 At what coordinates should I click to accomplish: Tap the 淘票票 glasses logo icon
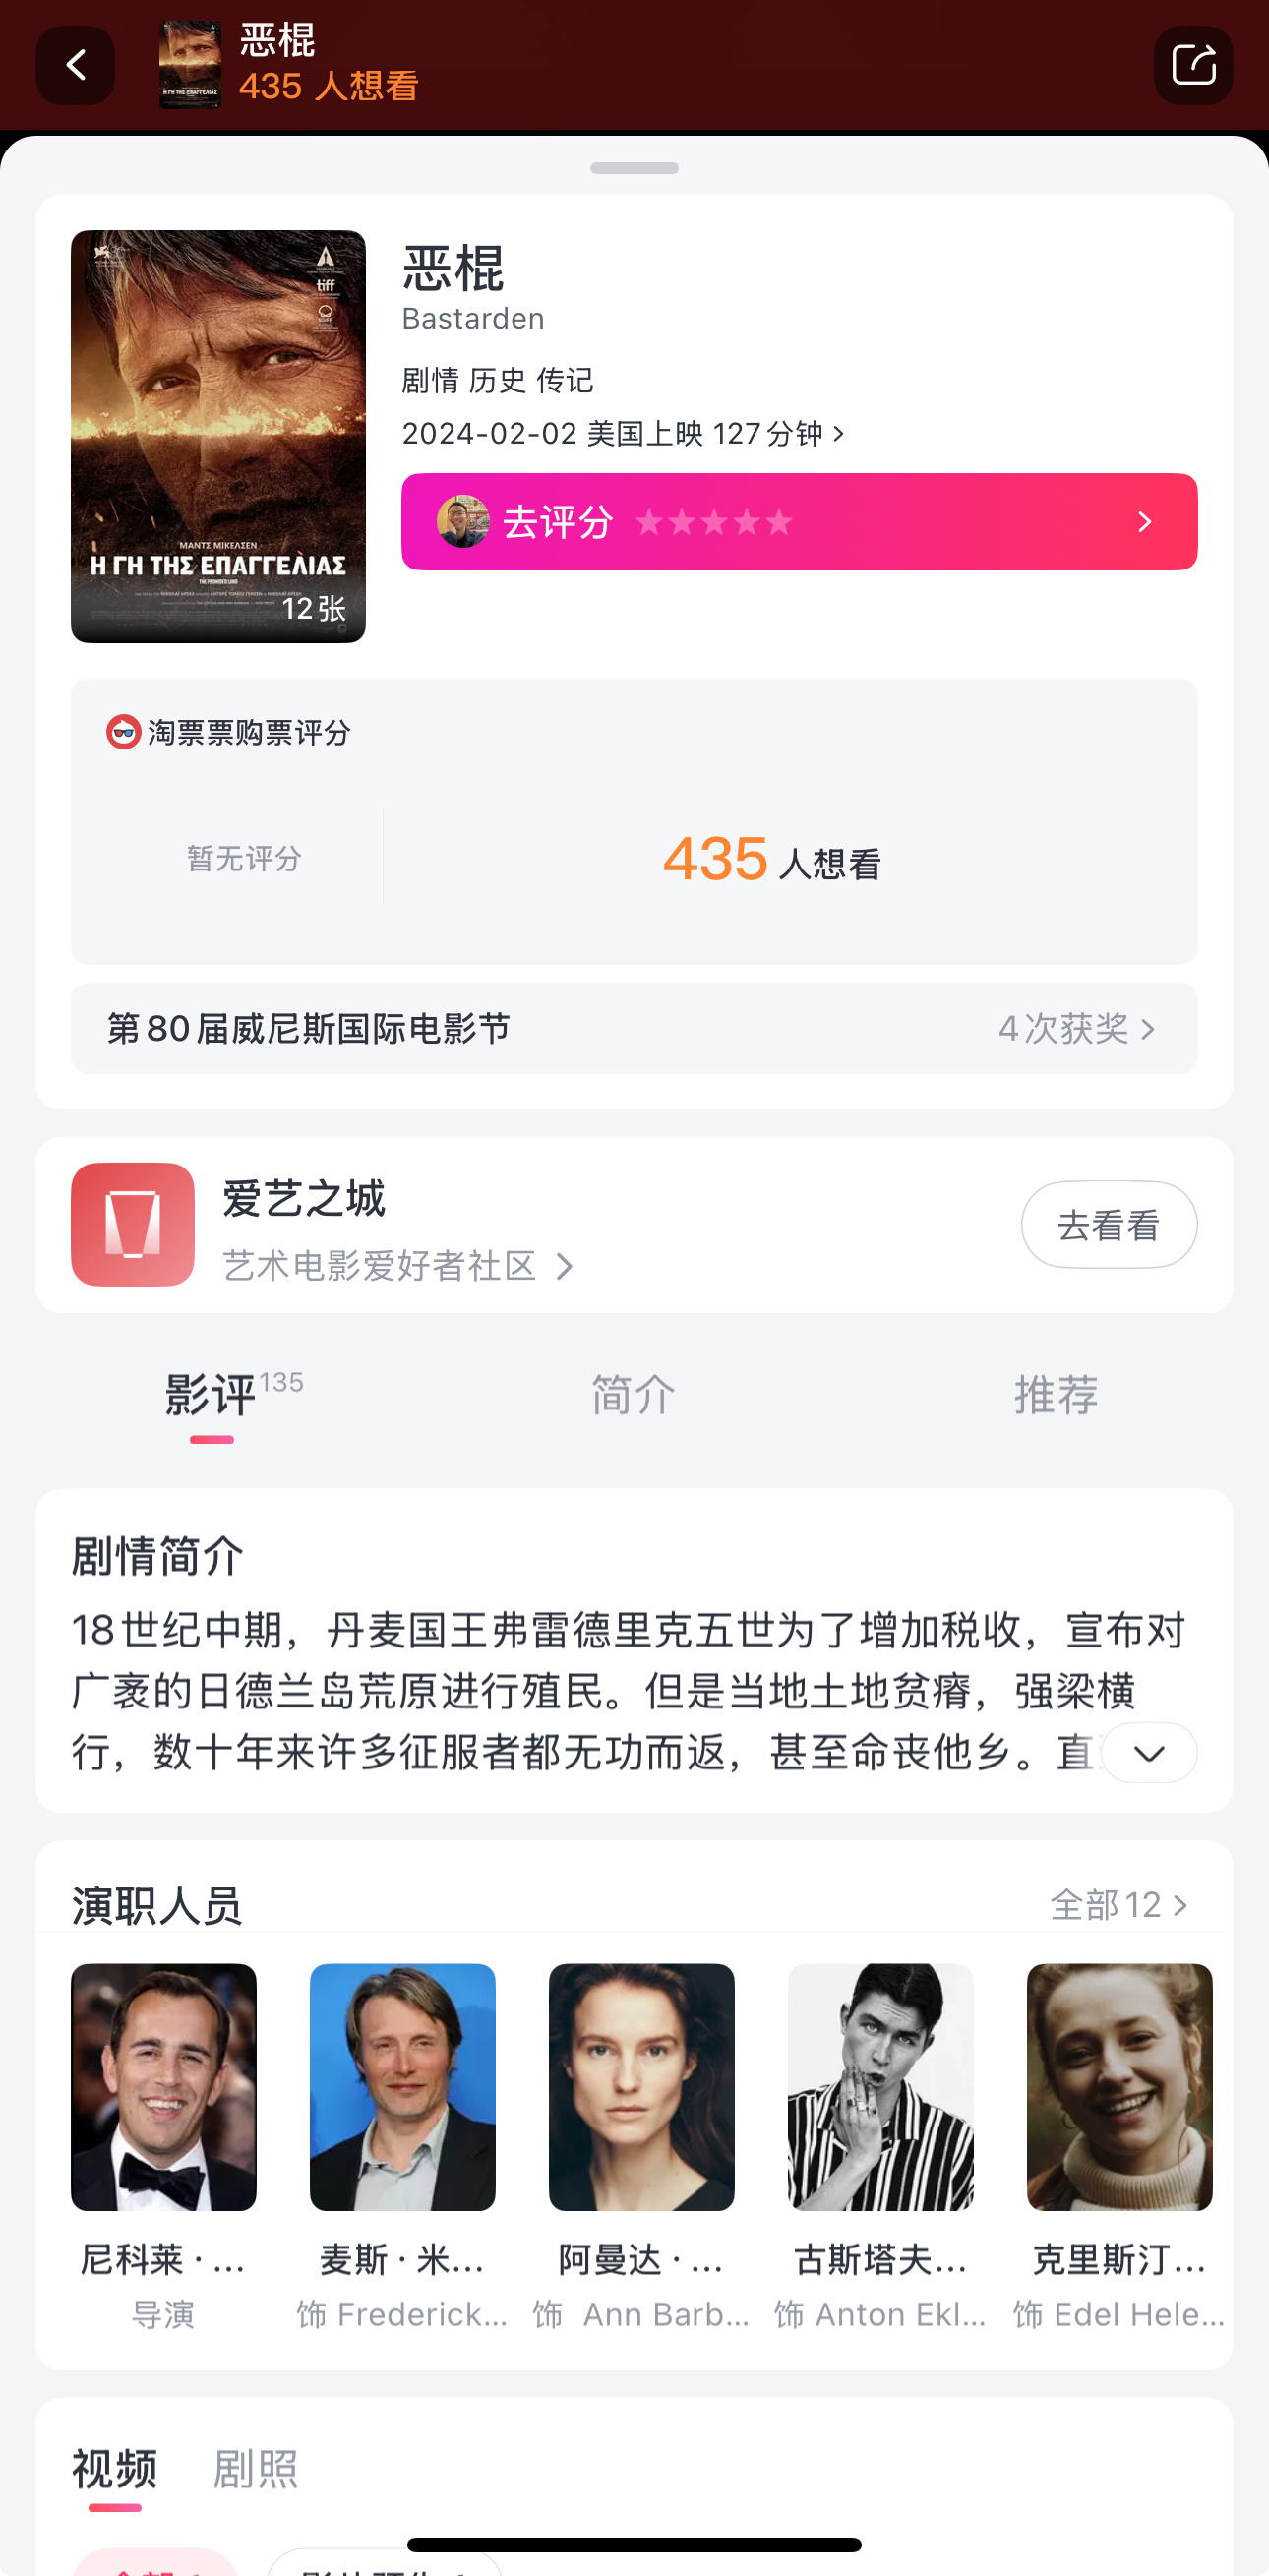pyautogui.click(x=123, y=732)
